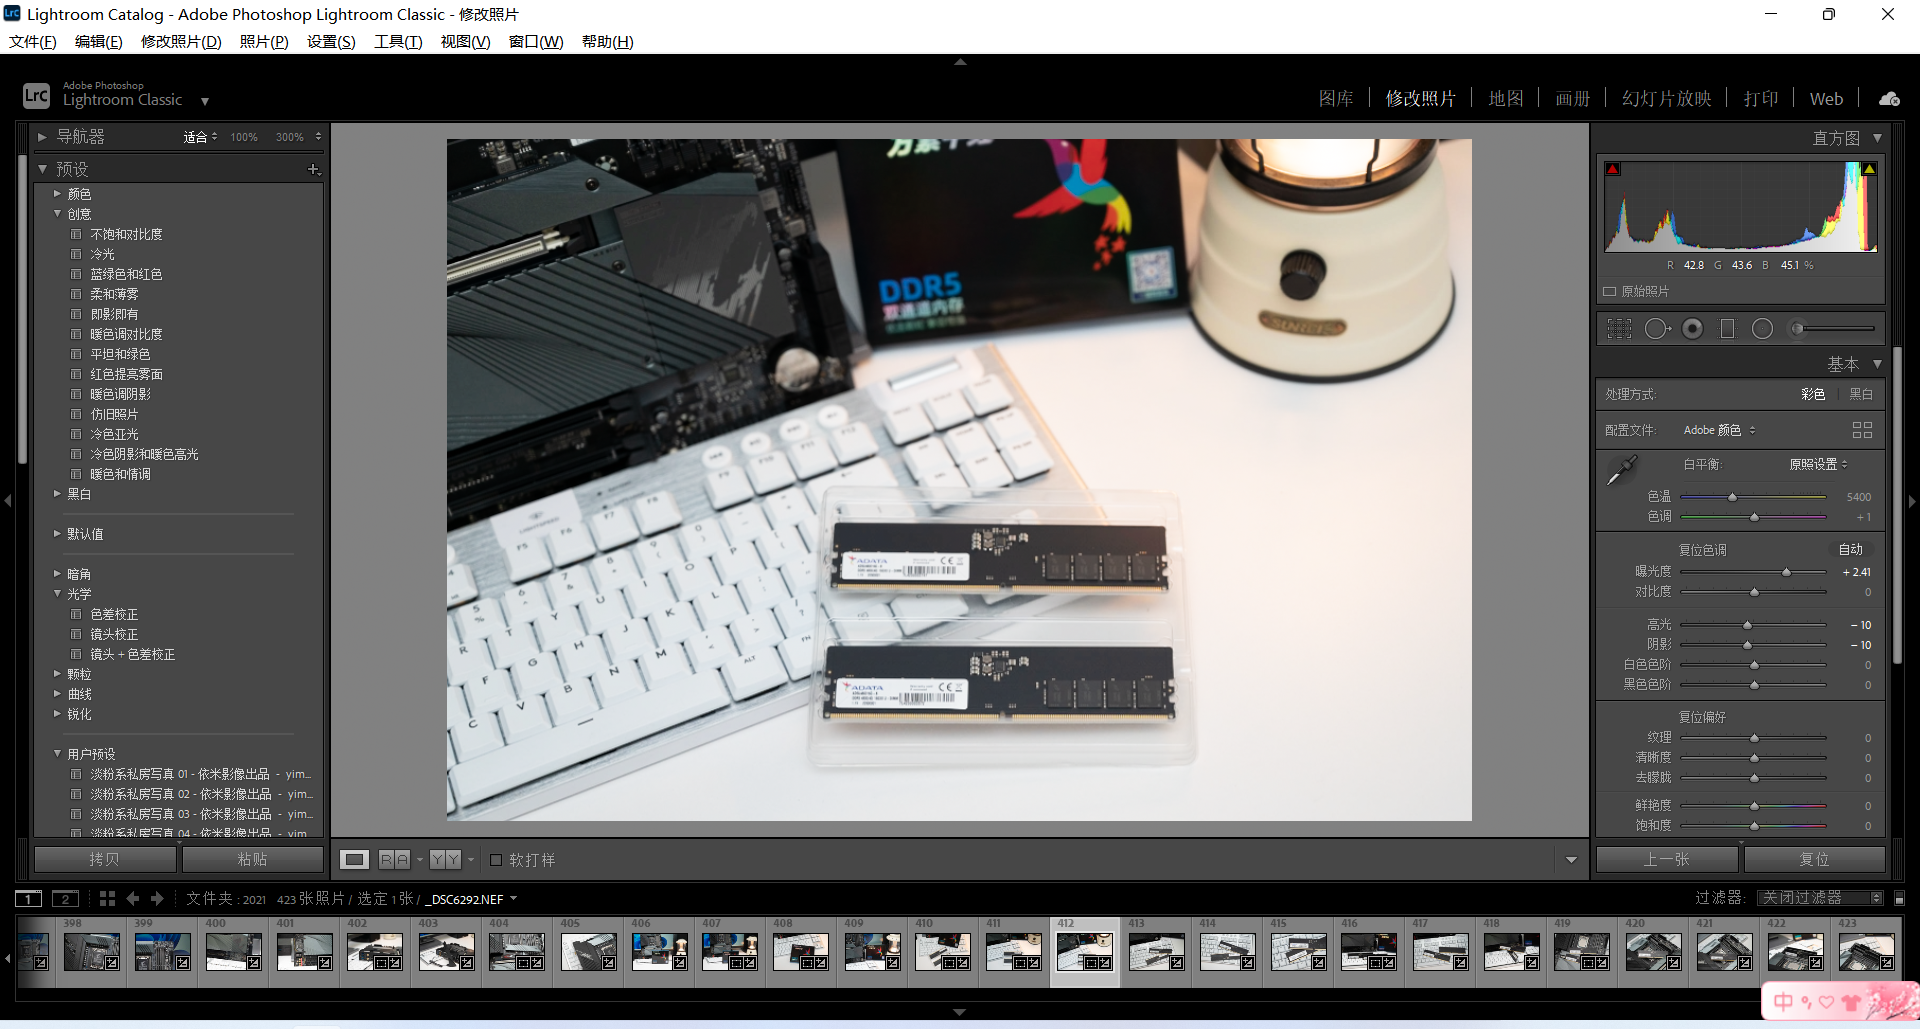Go forward with filmstrip right arrow
The image size is (1920, 1029).
156,899
